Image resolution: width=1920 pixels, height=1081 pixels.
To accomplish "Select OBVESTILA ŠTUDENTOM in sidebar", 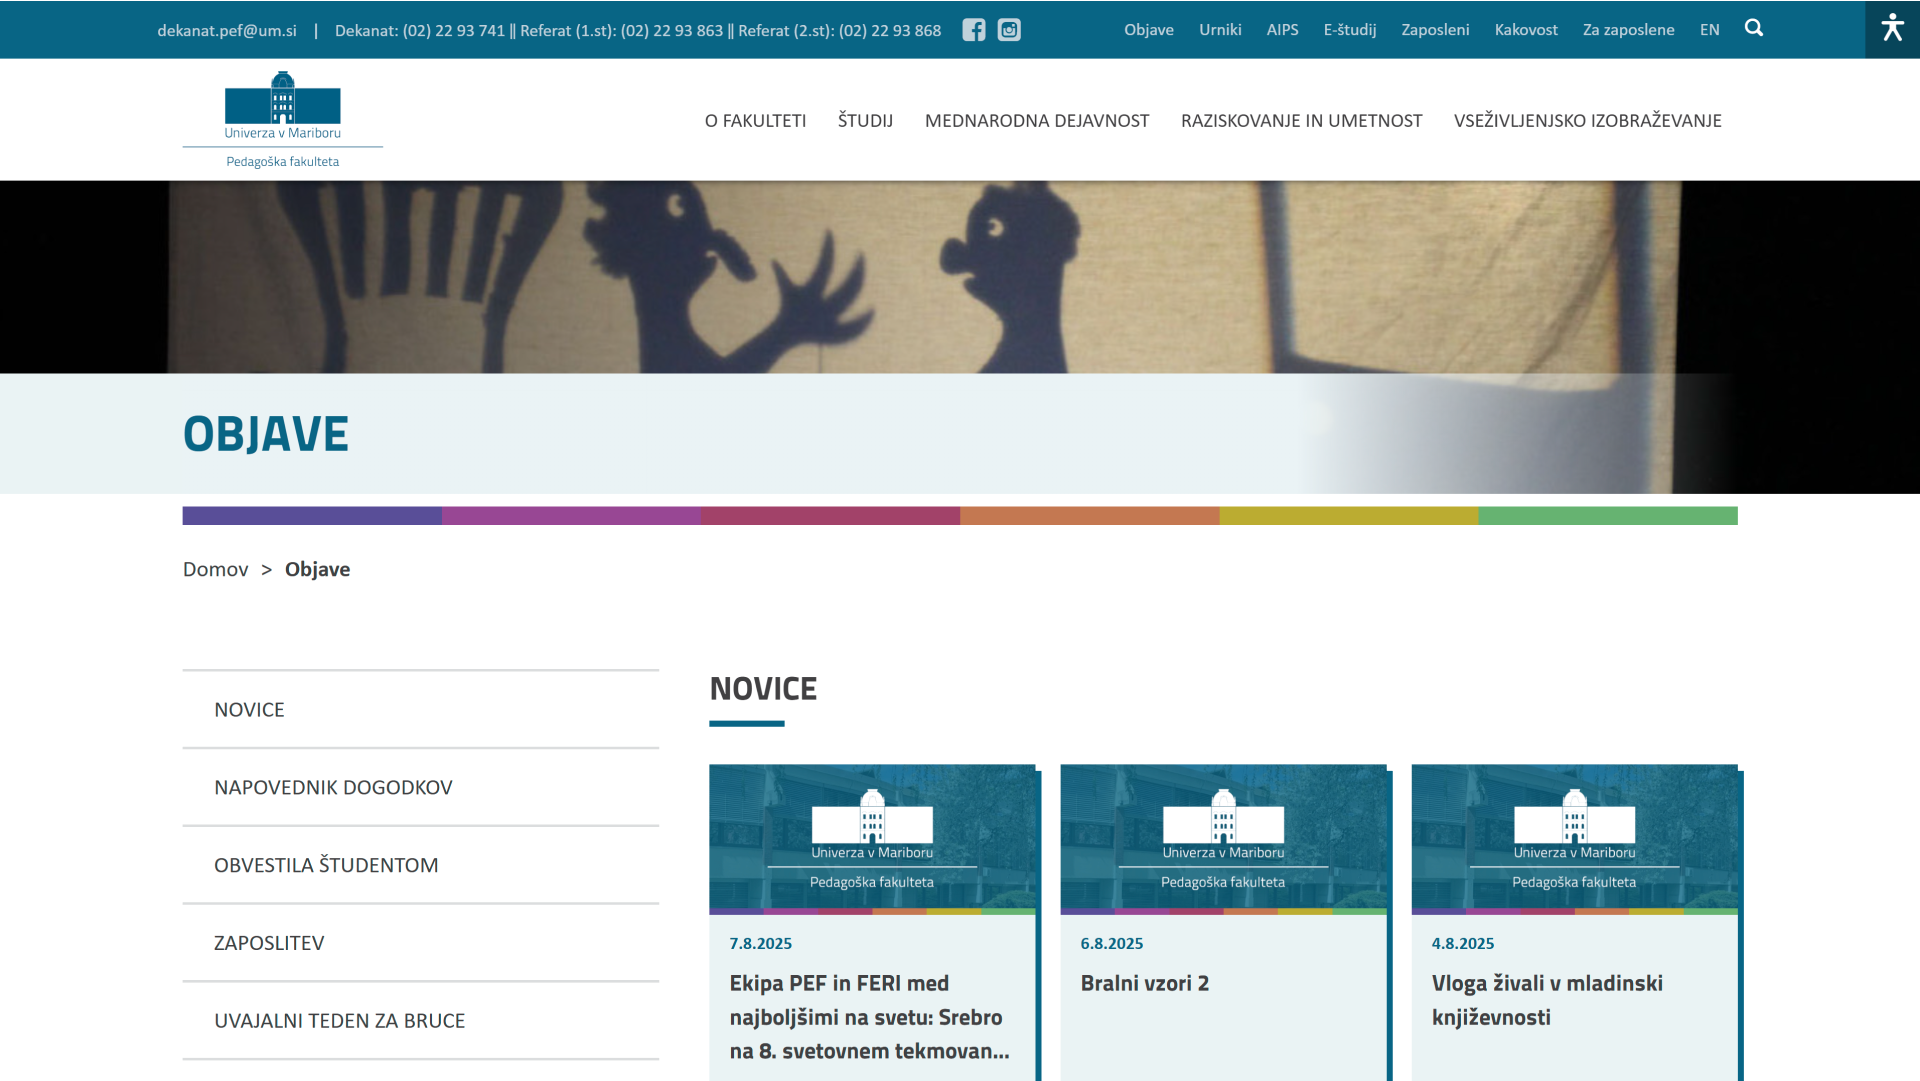I will pos(326,865).
